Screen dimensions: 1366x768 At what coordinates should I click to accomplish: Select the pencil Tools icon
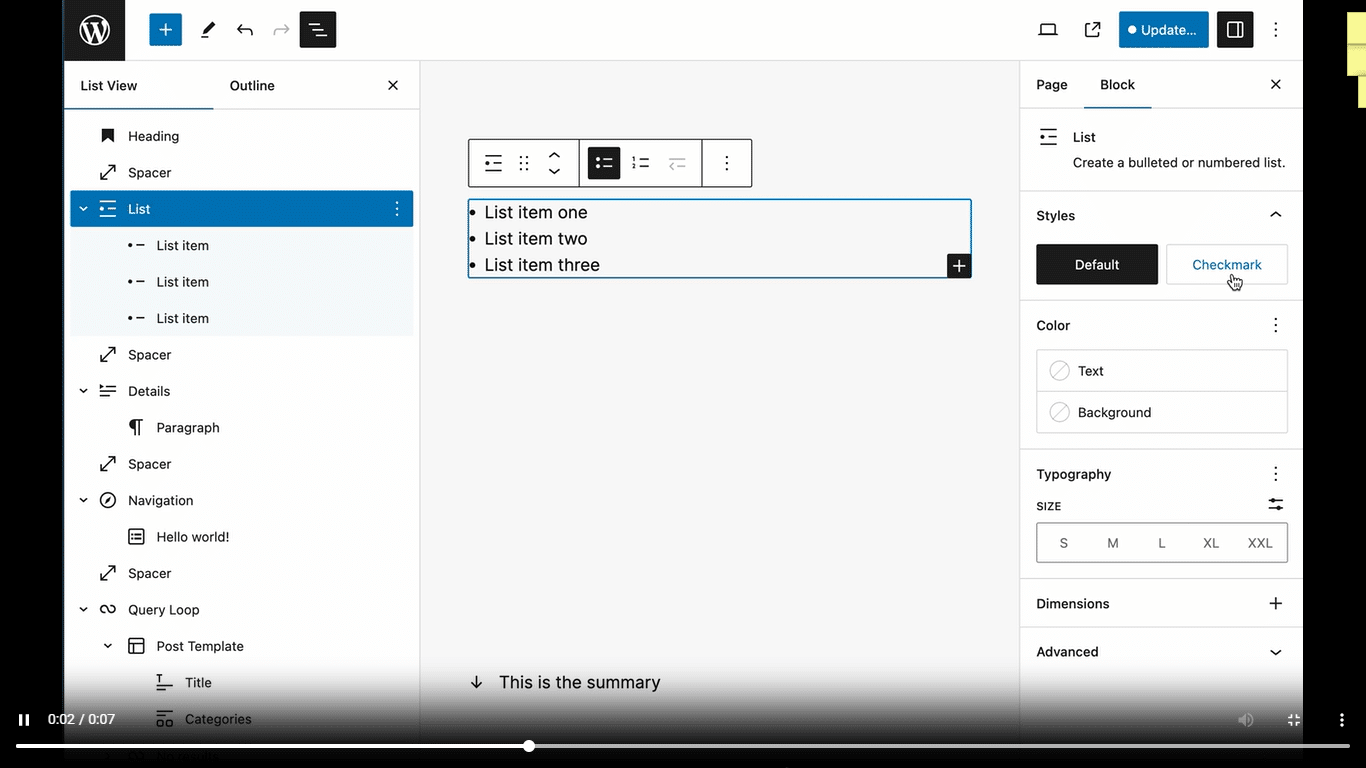click(208, 30)
